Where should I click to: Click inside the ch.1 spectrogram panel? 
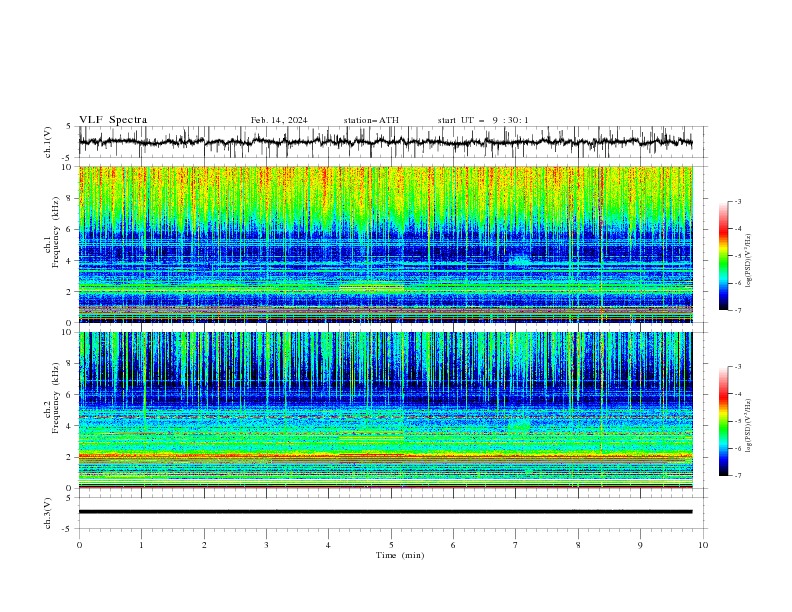point(385,244)
